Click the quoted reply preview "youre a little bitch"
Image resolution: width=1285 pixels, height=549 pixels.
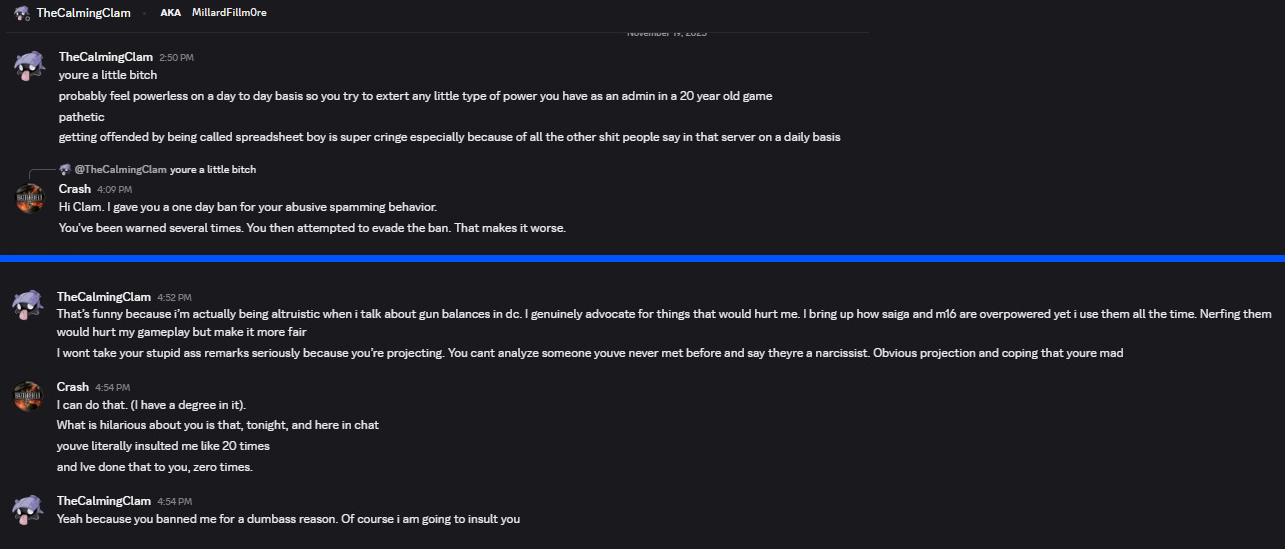[x=213, y=170]
